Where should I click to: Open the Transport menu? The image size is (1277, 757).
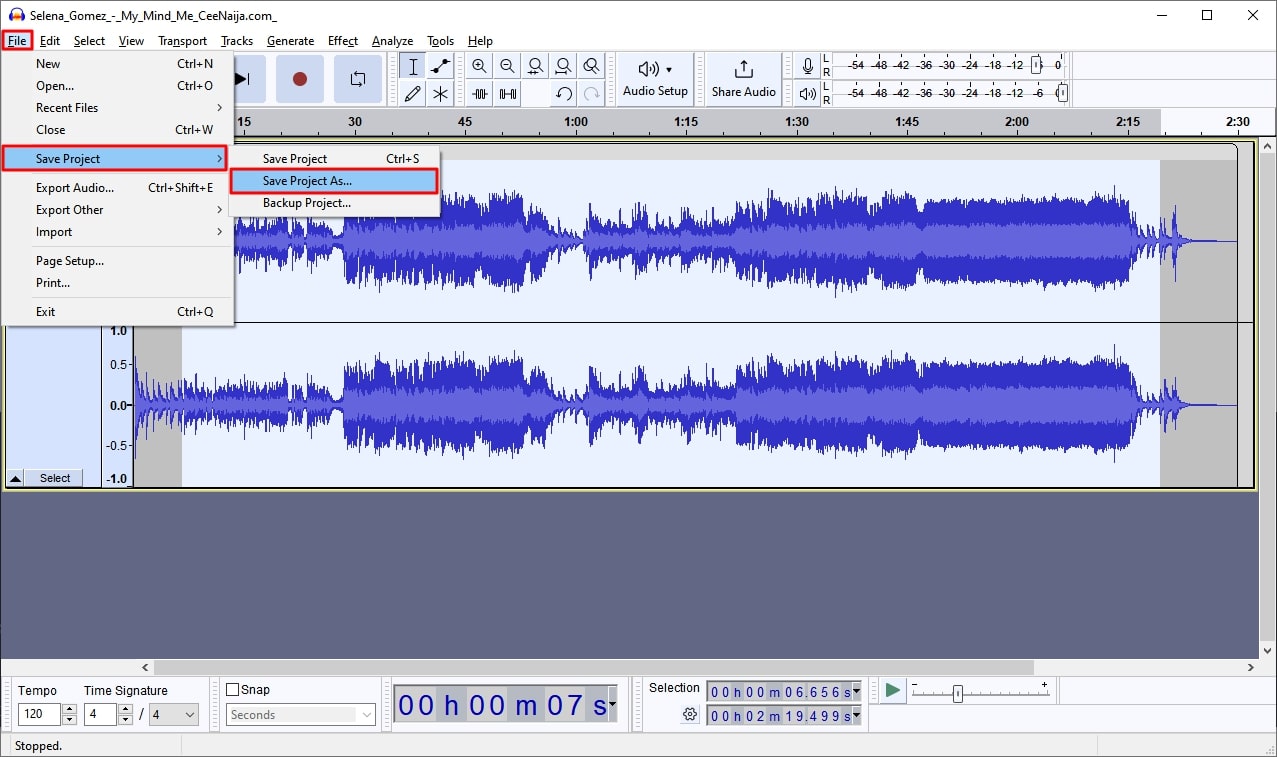click(182, 41)
